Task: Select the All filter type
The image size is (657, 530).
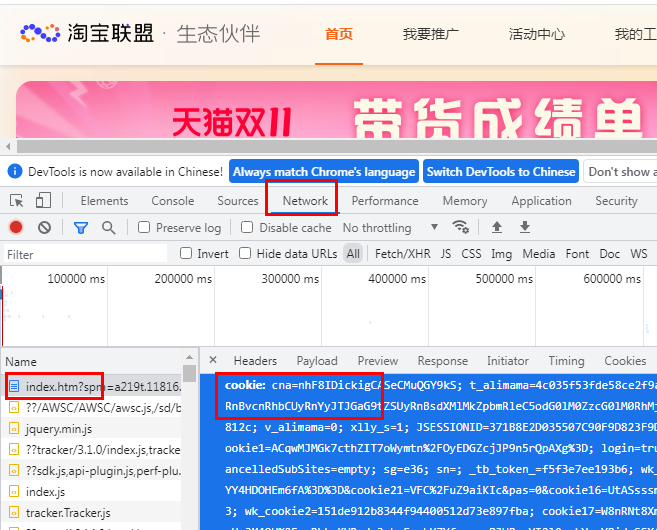Action: tap(353, 253)
